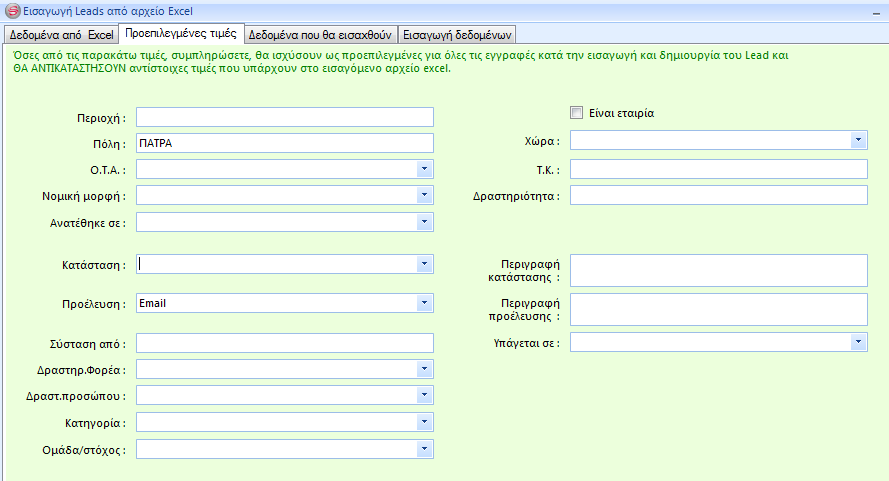Image resolution: width=889 pixels, height=481 pixels.
Task: Click the 'Σύσταση από' input field
Action: coord(285,343)
